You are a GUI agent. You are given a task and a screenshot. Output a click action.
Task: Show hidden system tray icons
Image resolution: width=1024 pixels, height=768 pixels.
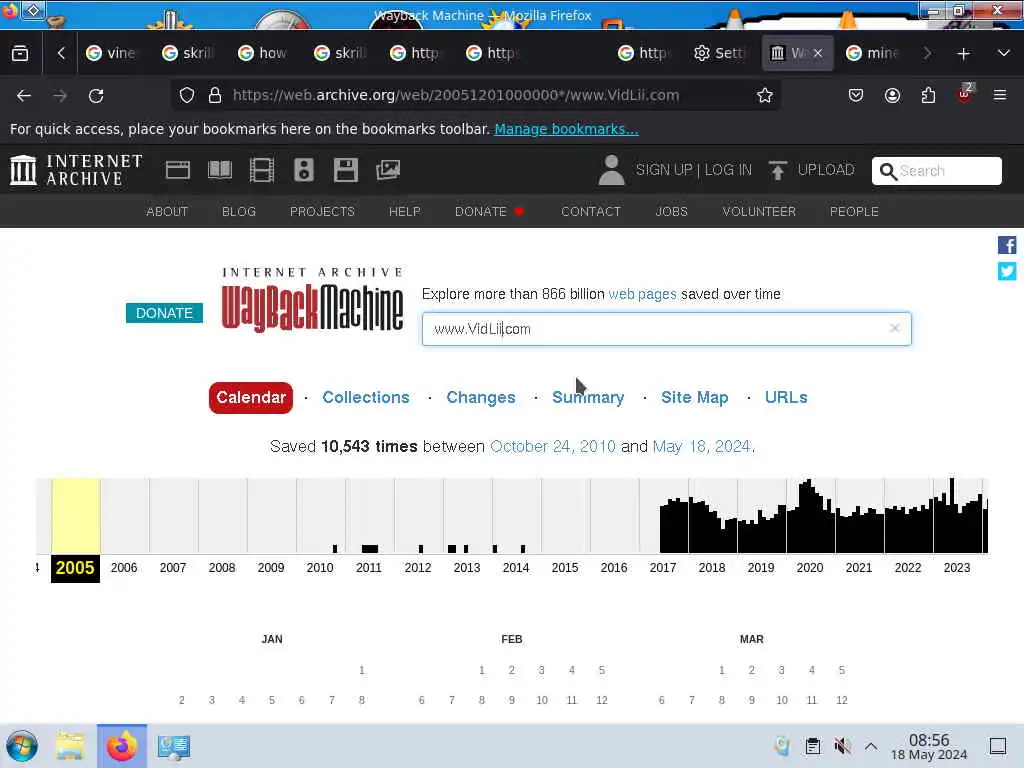tap(871, 746)
